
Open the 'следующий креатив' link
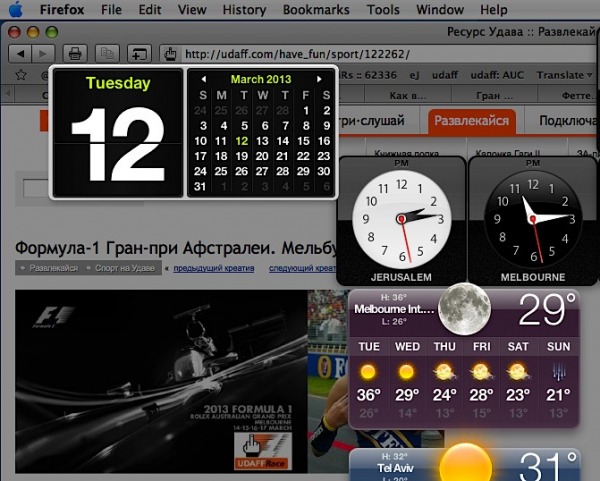click(303, 268)
